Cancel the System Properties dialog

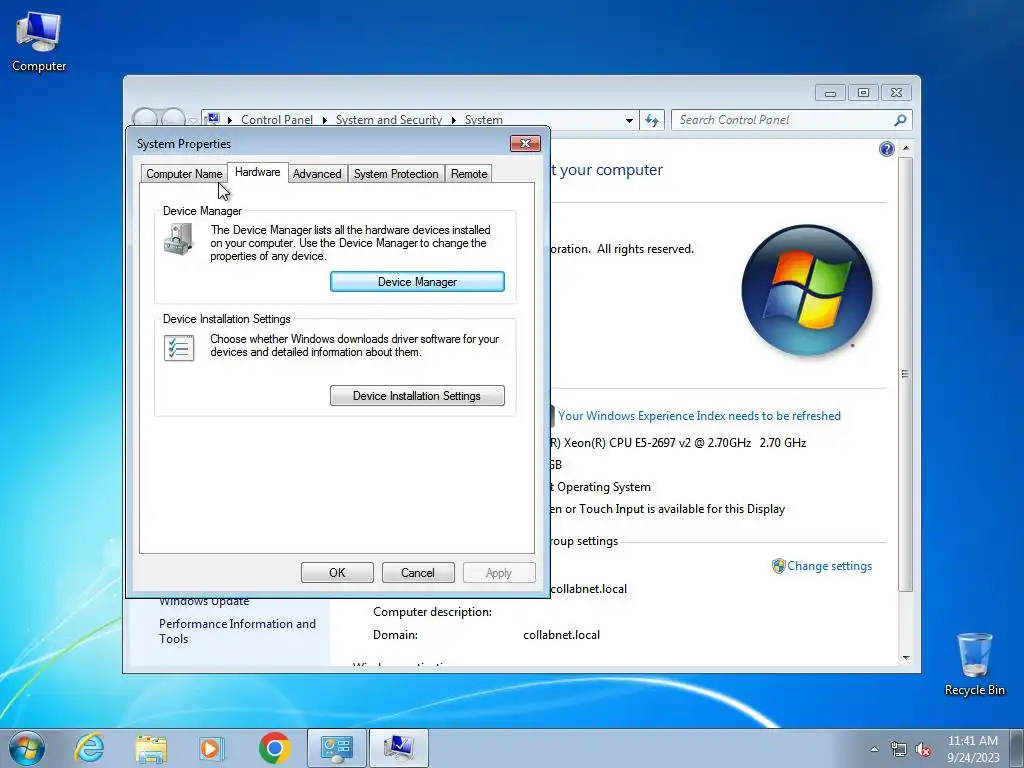(x=418, y=573)
